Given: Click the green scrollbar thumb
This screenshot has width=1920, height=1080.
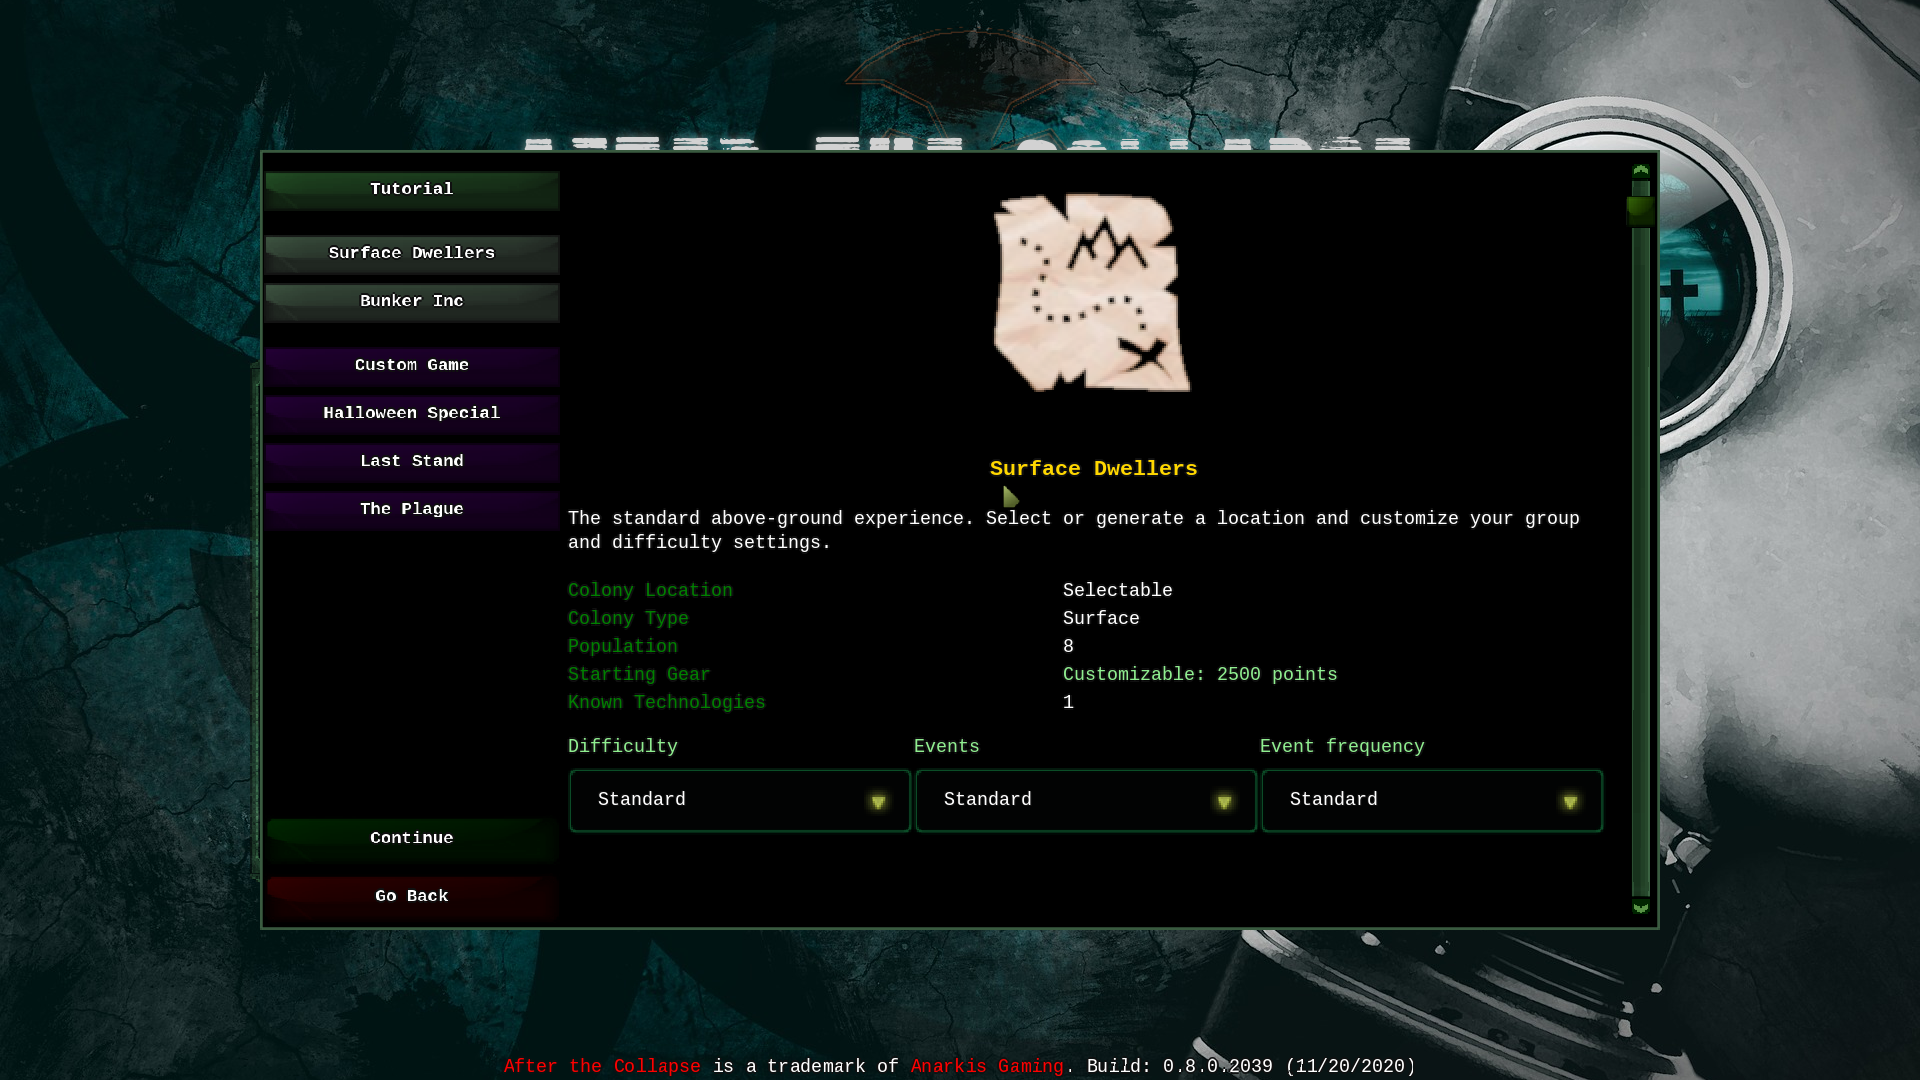Looking at the screenshot, I should (x=1640, y=211).
